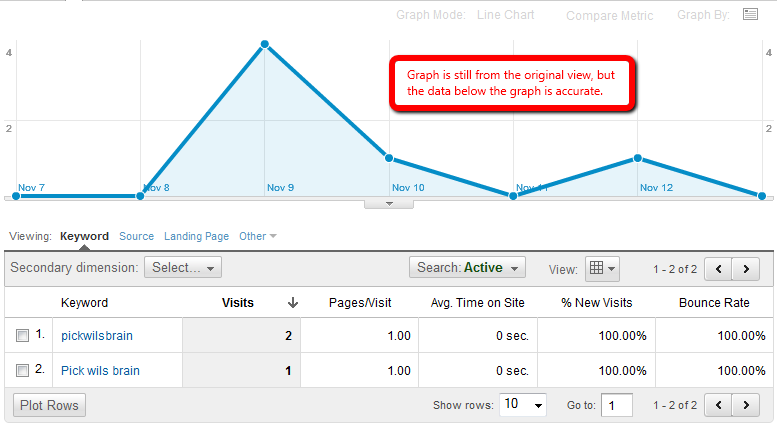The image size is (777, 425).
Task: Click the Nov 9 peak data point
Action: point(264,44)
